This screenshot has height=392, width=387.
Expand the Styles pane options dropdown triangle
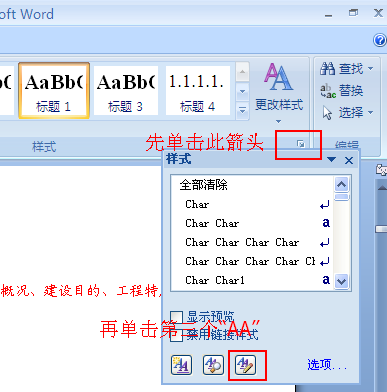331,160
